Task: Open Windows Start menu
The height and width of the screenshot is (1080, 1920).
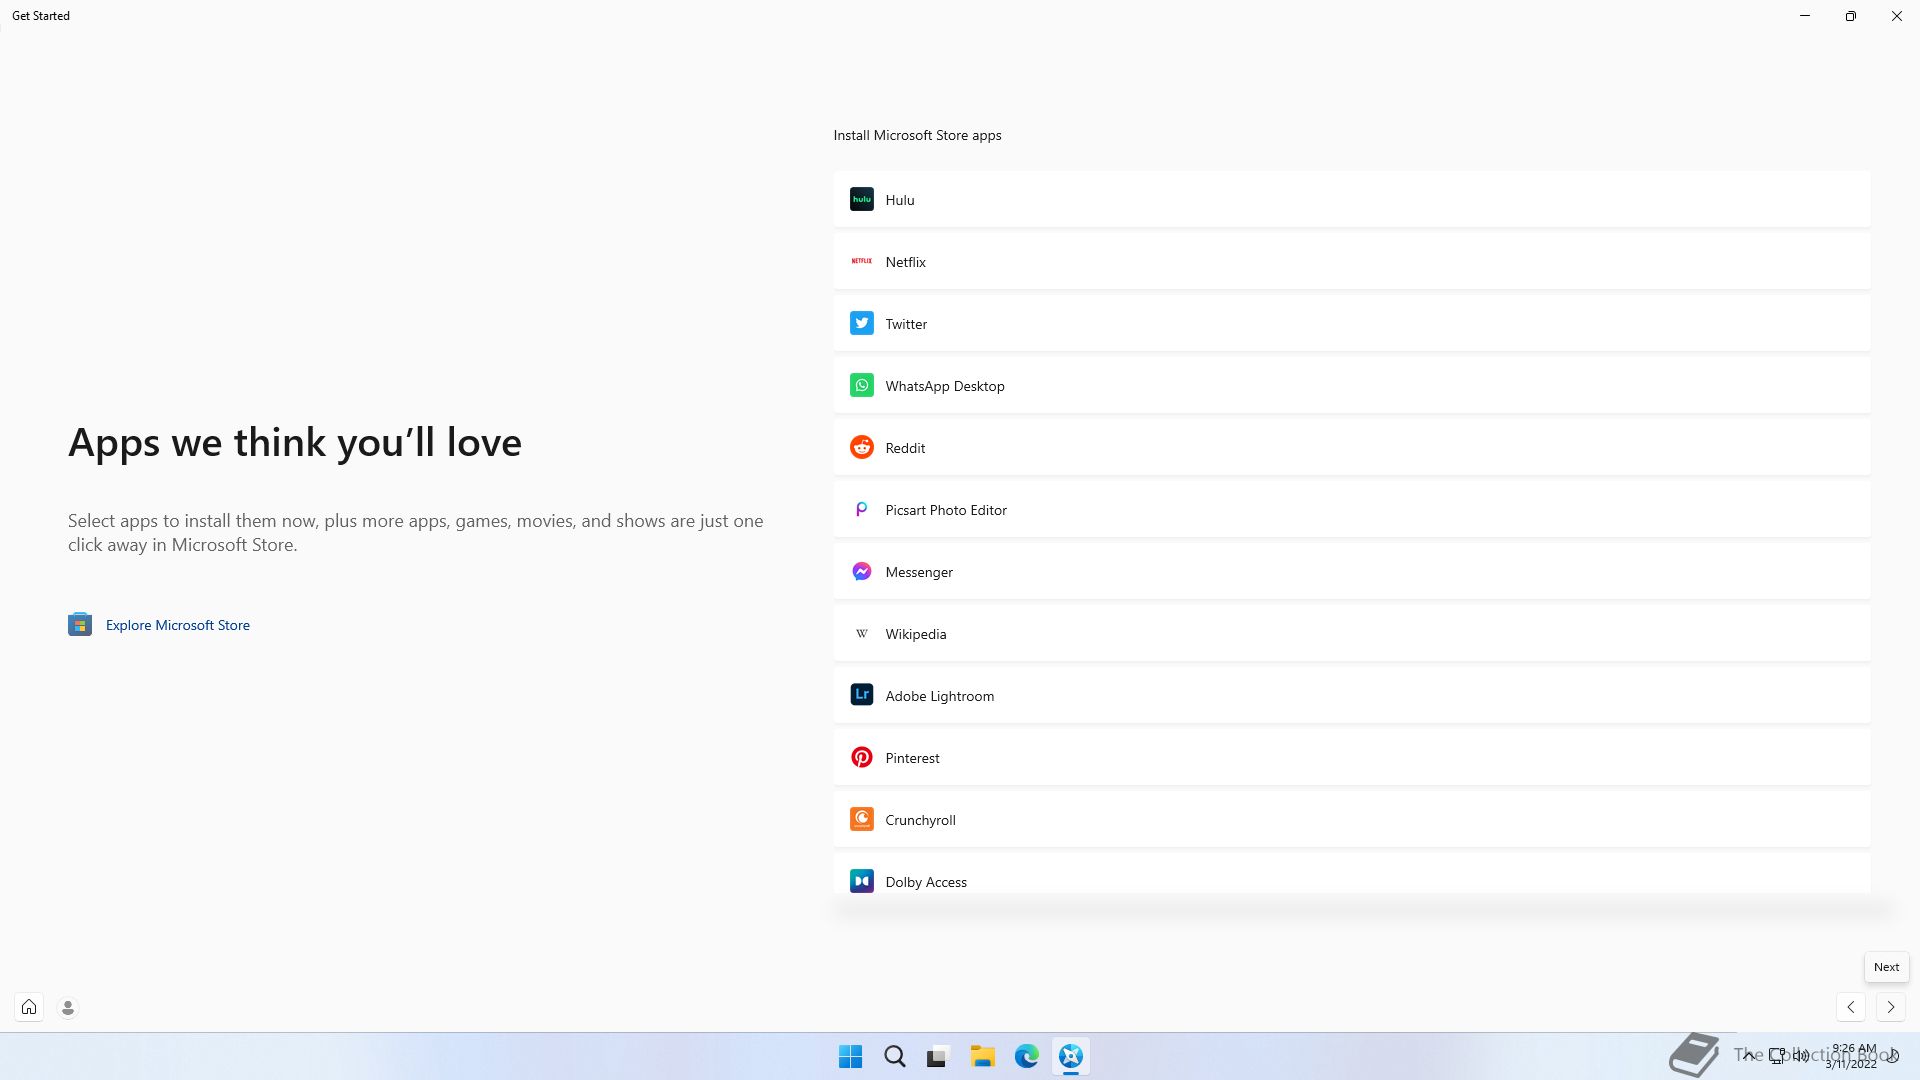Action: coord(850,1056)
